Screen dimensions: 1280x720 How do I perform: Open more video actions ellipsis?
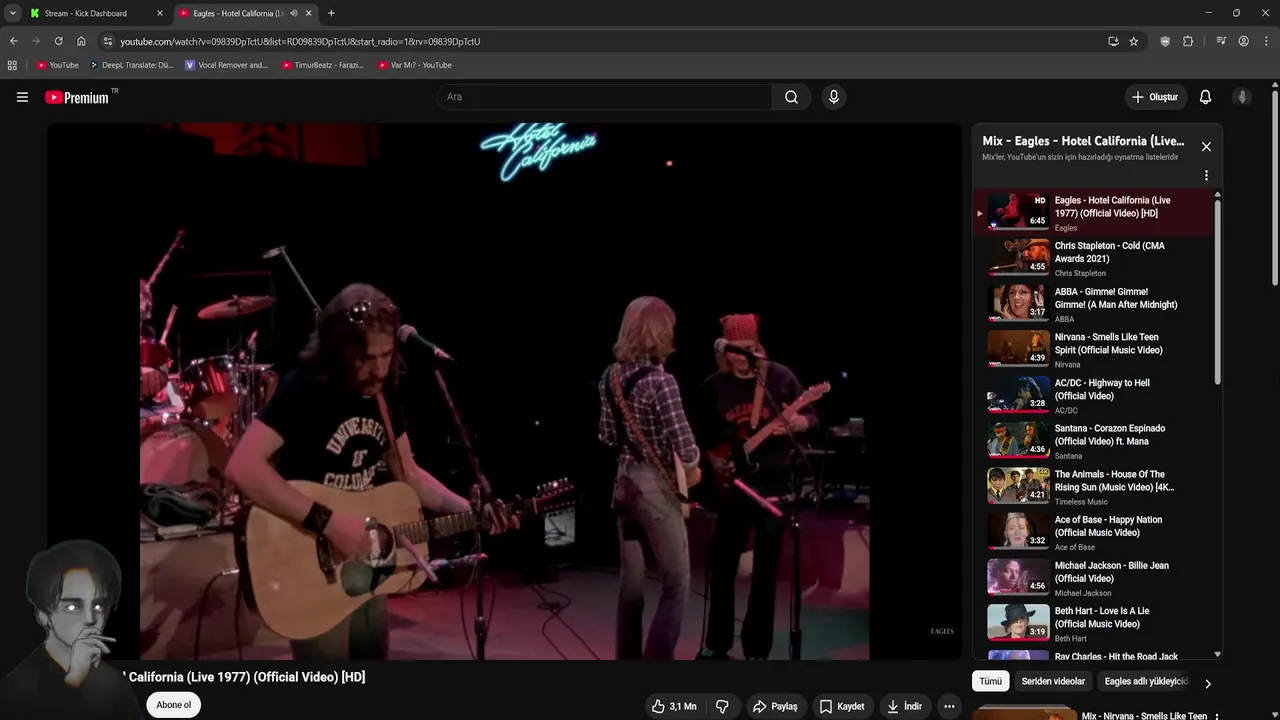point(949,706)
